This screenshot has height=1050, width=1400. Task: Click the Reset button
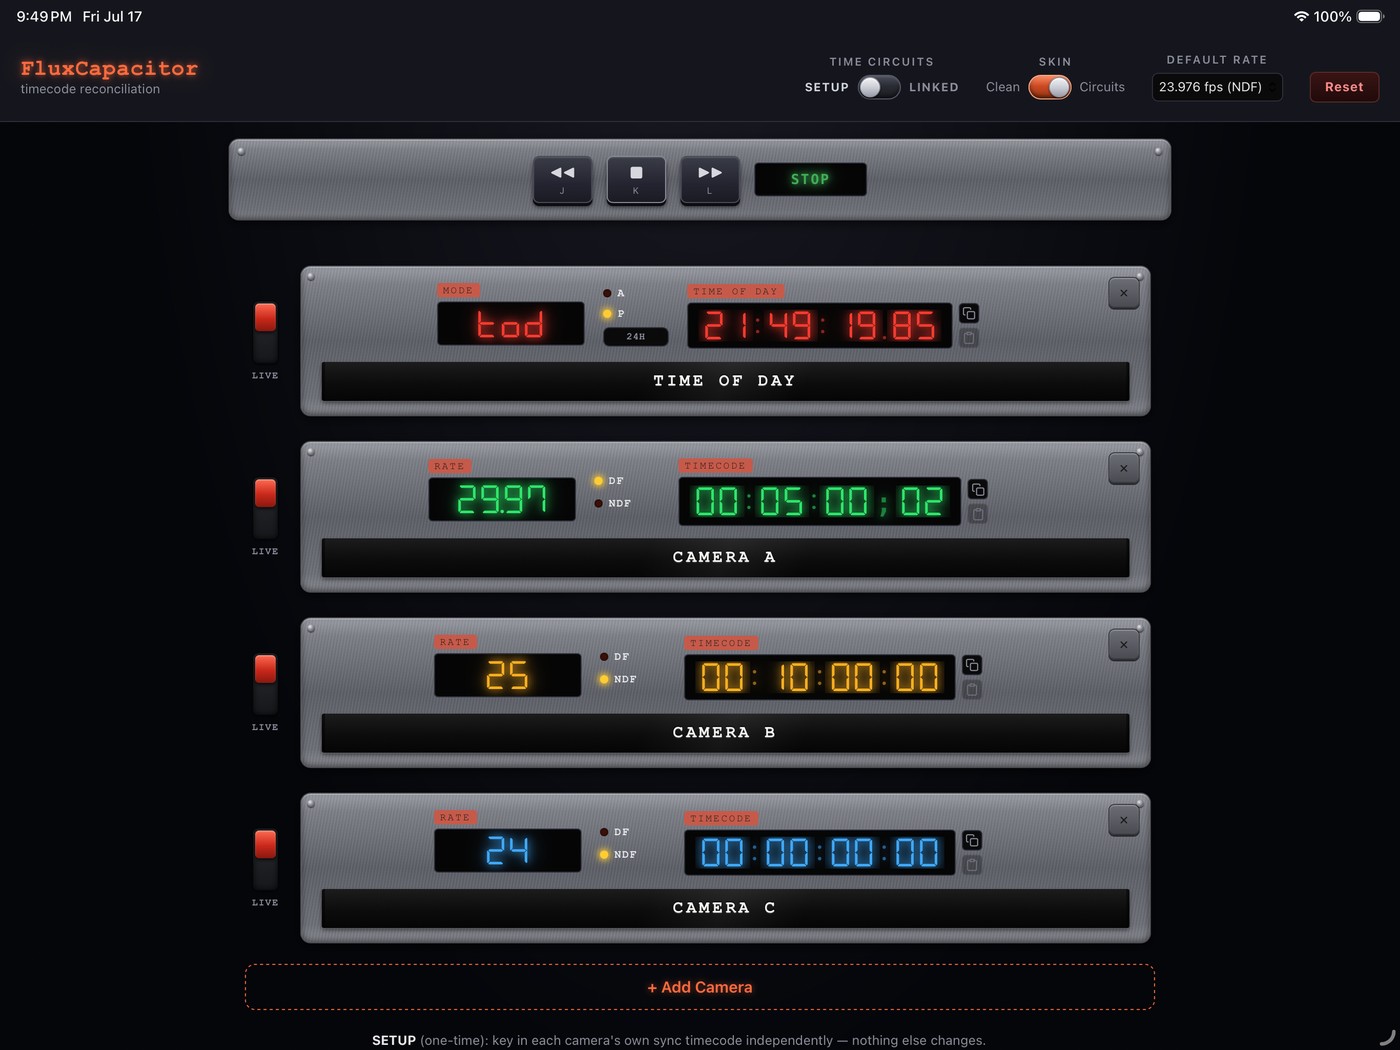point(1344,87)
